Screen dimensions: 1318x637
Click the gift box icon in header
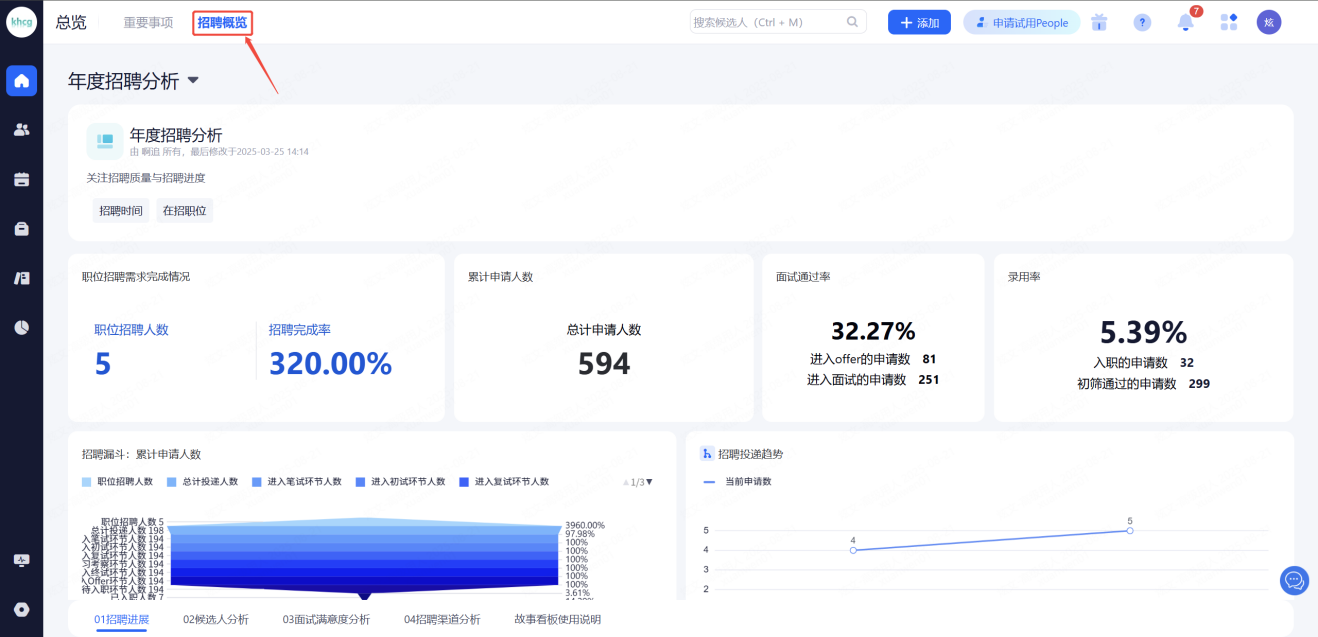pyautogui.click(x=1100, y=22)
